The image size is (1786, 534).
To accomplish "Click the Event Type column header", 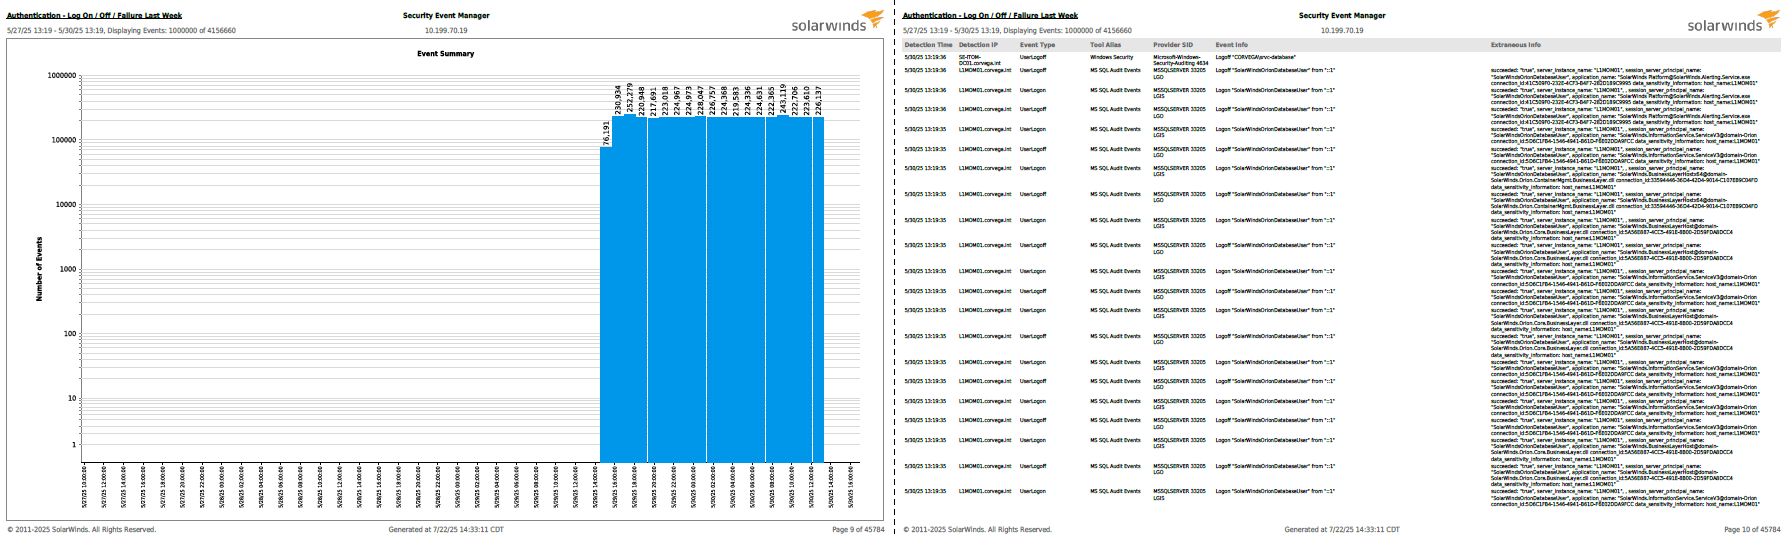I will [1037, 45].
